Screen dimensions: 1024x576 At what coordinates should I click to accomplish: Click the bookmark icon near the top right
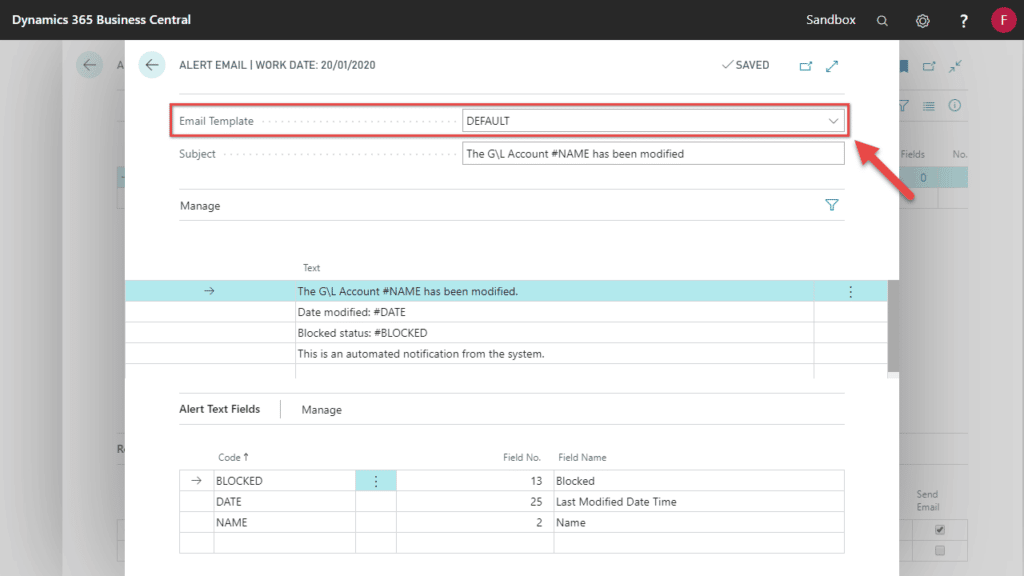(x=903, y=66)
